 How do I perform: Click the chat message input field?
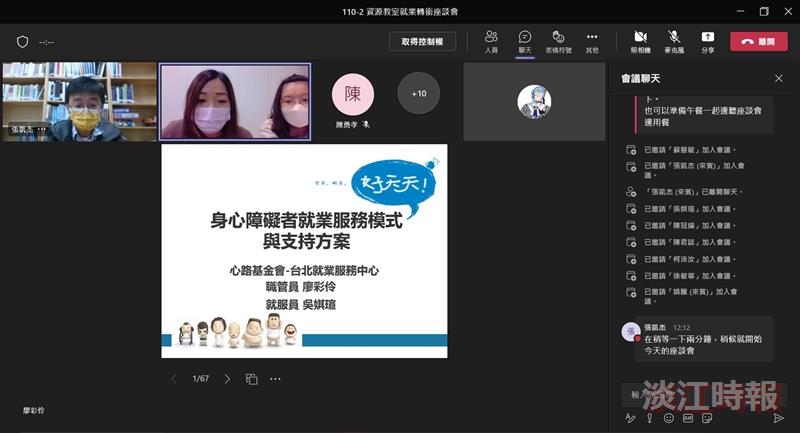pyautogui.click(x=704, y=394)
